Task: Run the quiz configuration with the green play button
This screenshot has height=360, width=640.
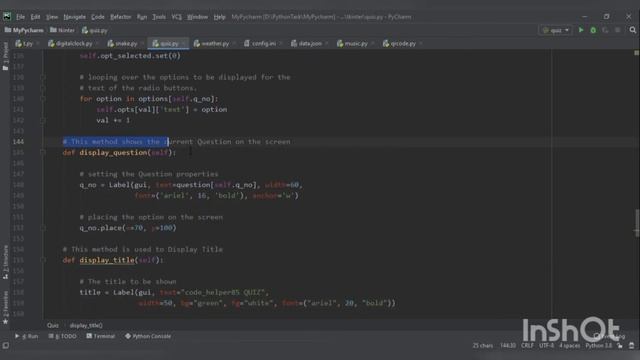Action: pos(581,30)
